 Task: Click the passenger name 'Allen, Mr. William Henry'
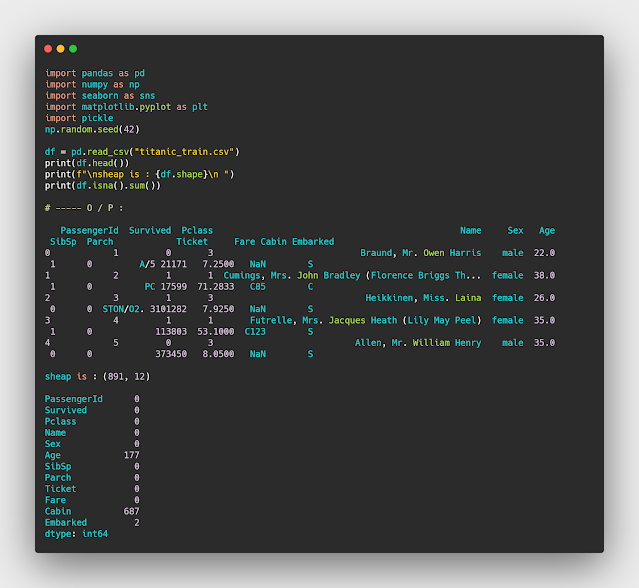[x=418, y=342]
